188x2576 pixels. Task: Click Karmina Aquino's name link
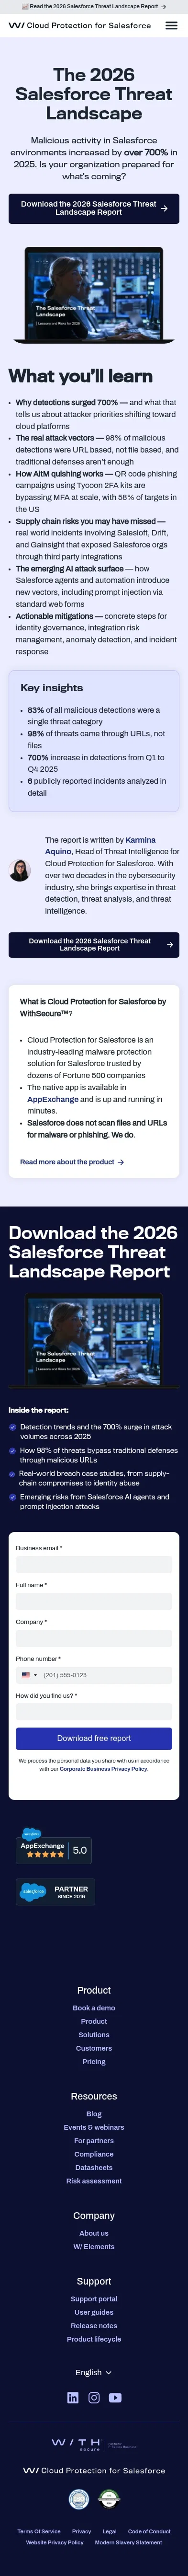pyautogui.click(x=100, y=846)
